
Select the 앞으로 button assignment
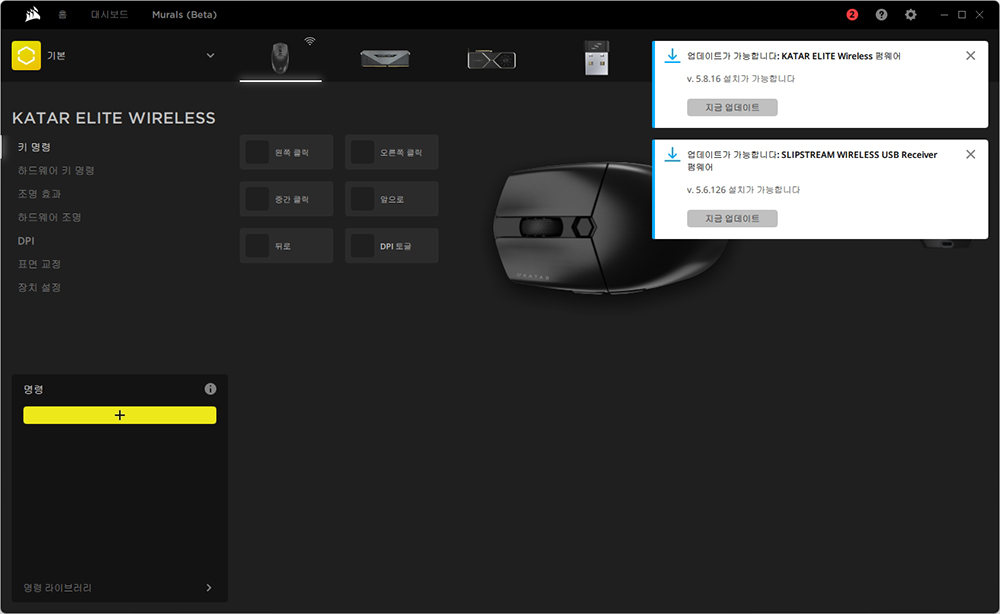pyautogui.click(x=392, y=199)
